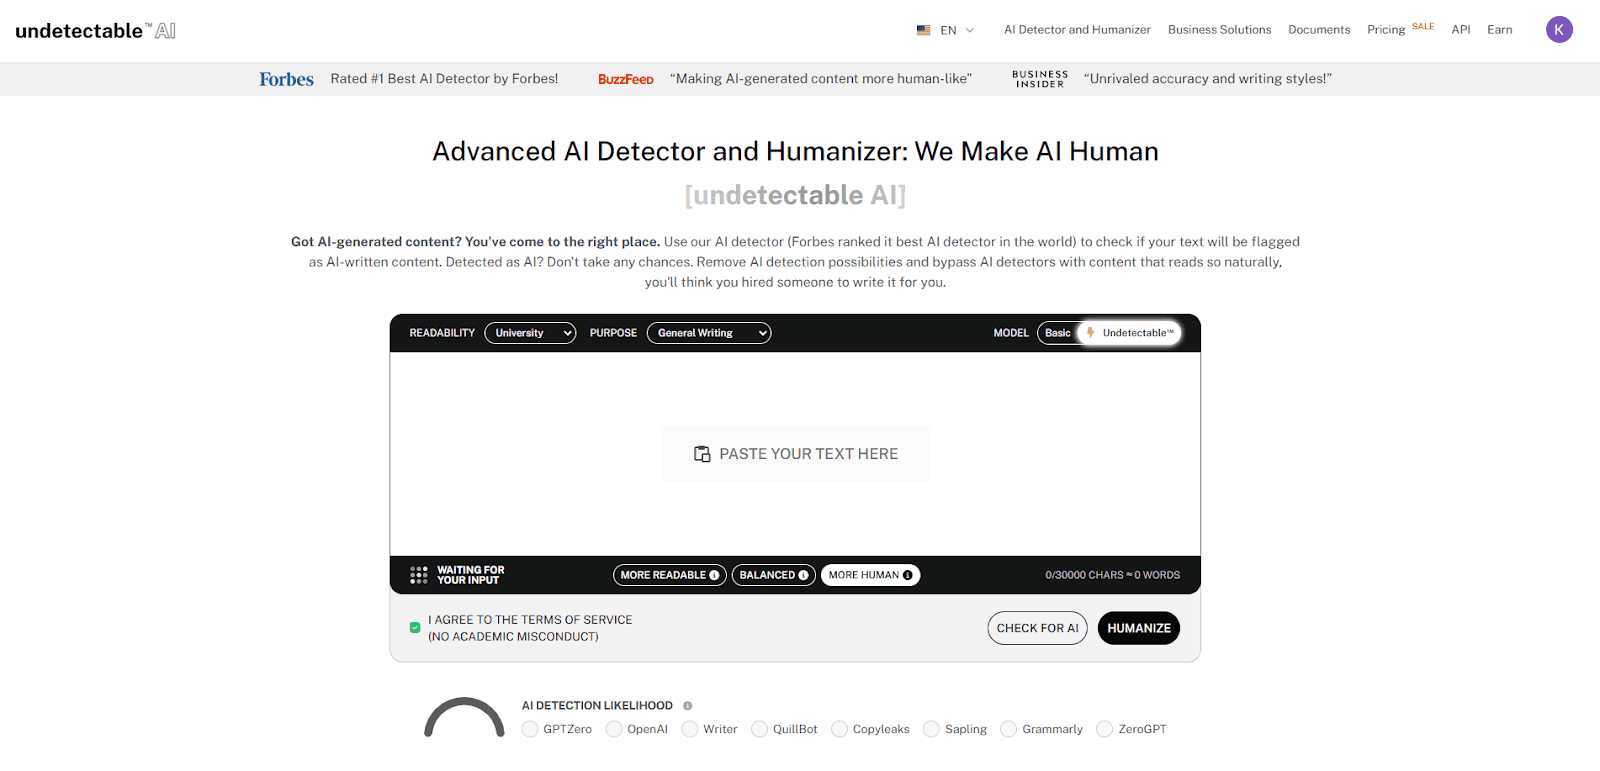Viewport: 1600px width, 771px height.
Task: Click the AI detection likelihood gauge
Action: pos(464,716)
